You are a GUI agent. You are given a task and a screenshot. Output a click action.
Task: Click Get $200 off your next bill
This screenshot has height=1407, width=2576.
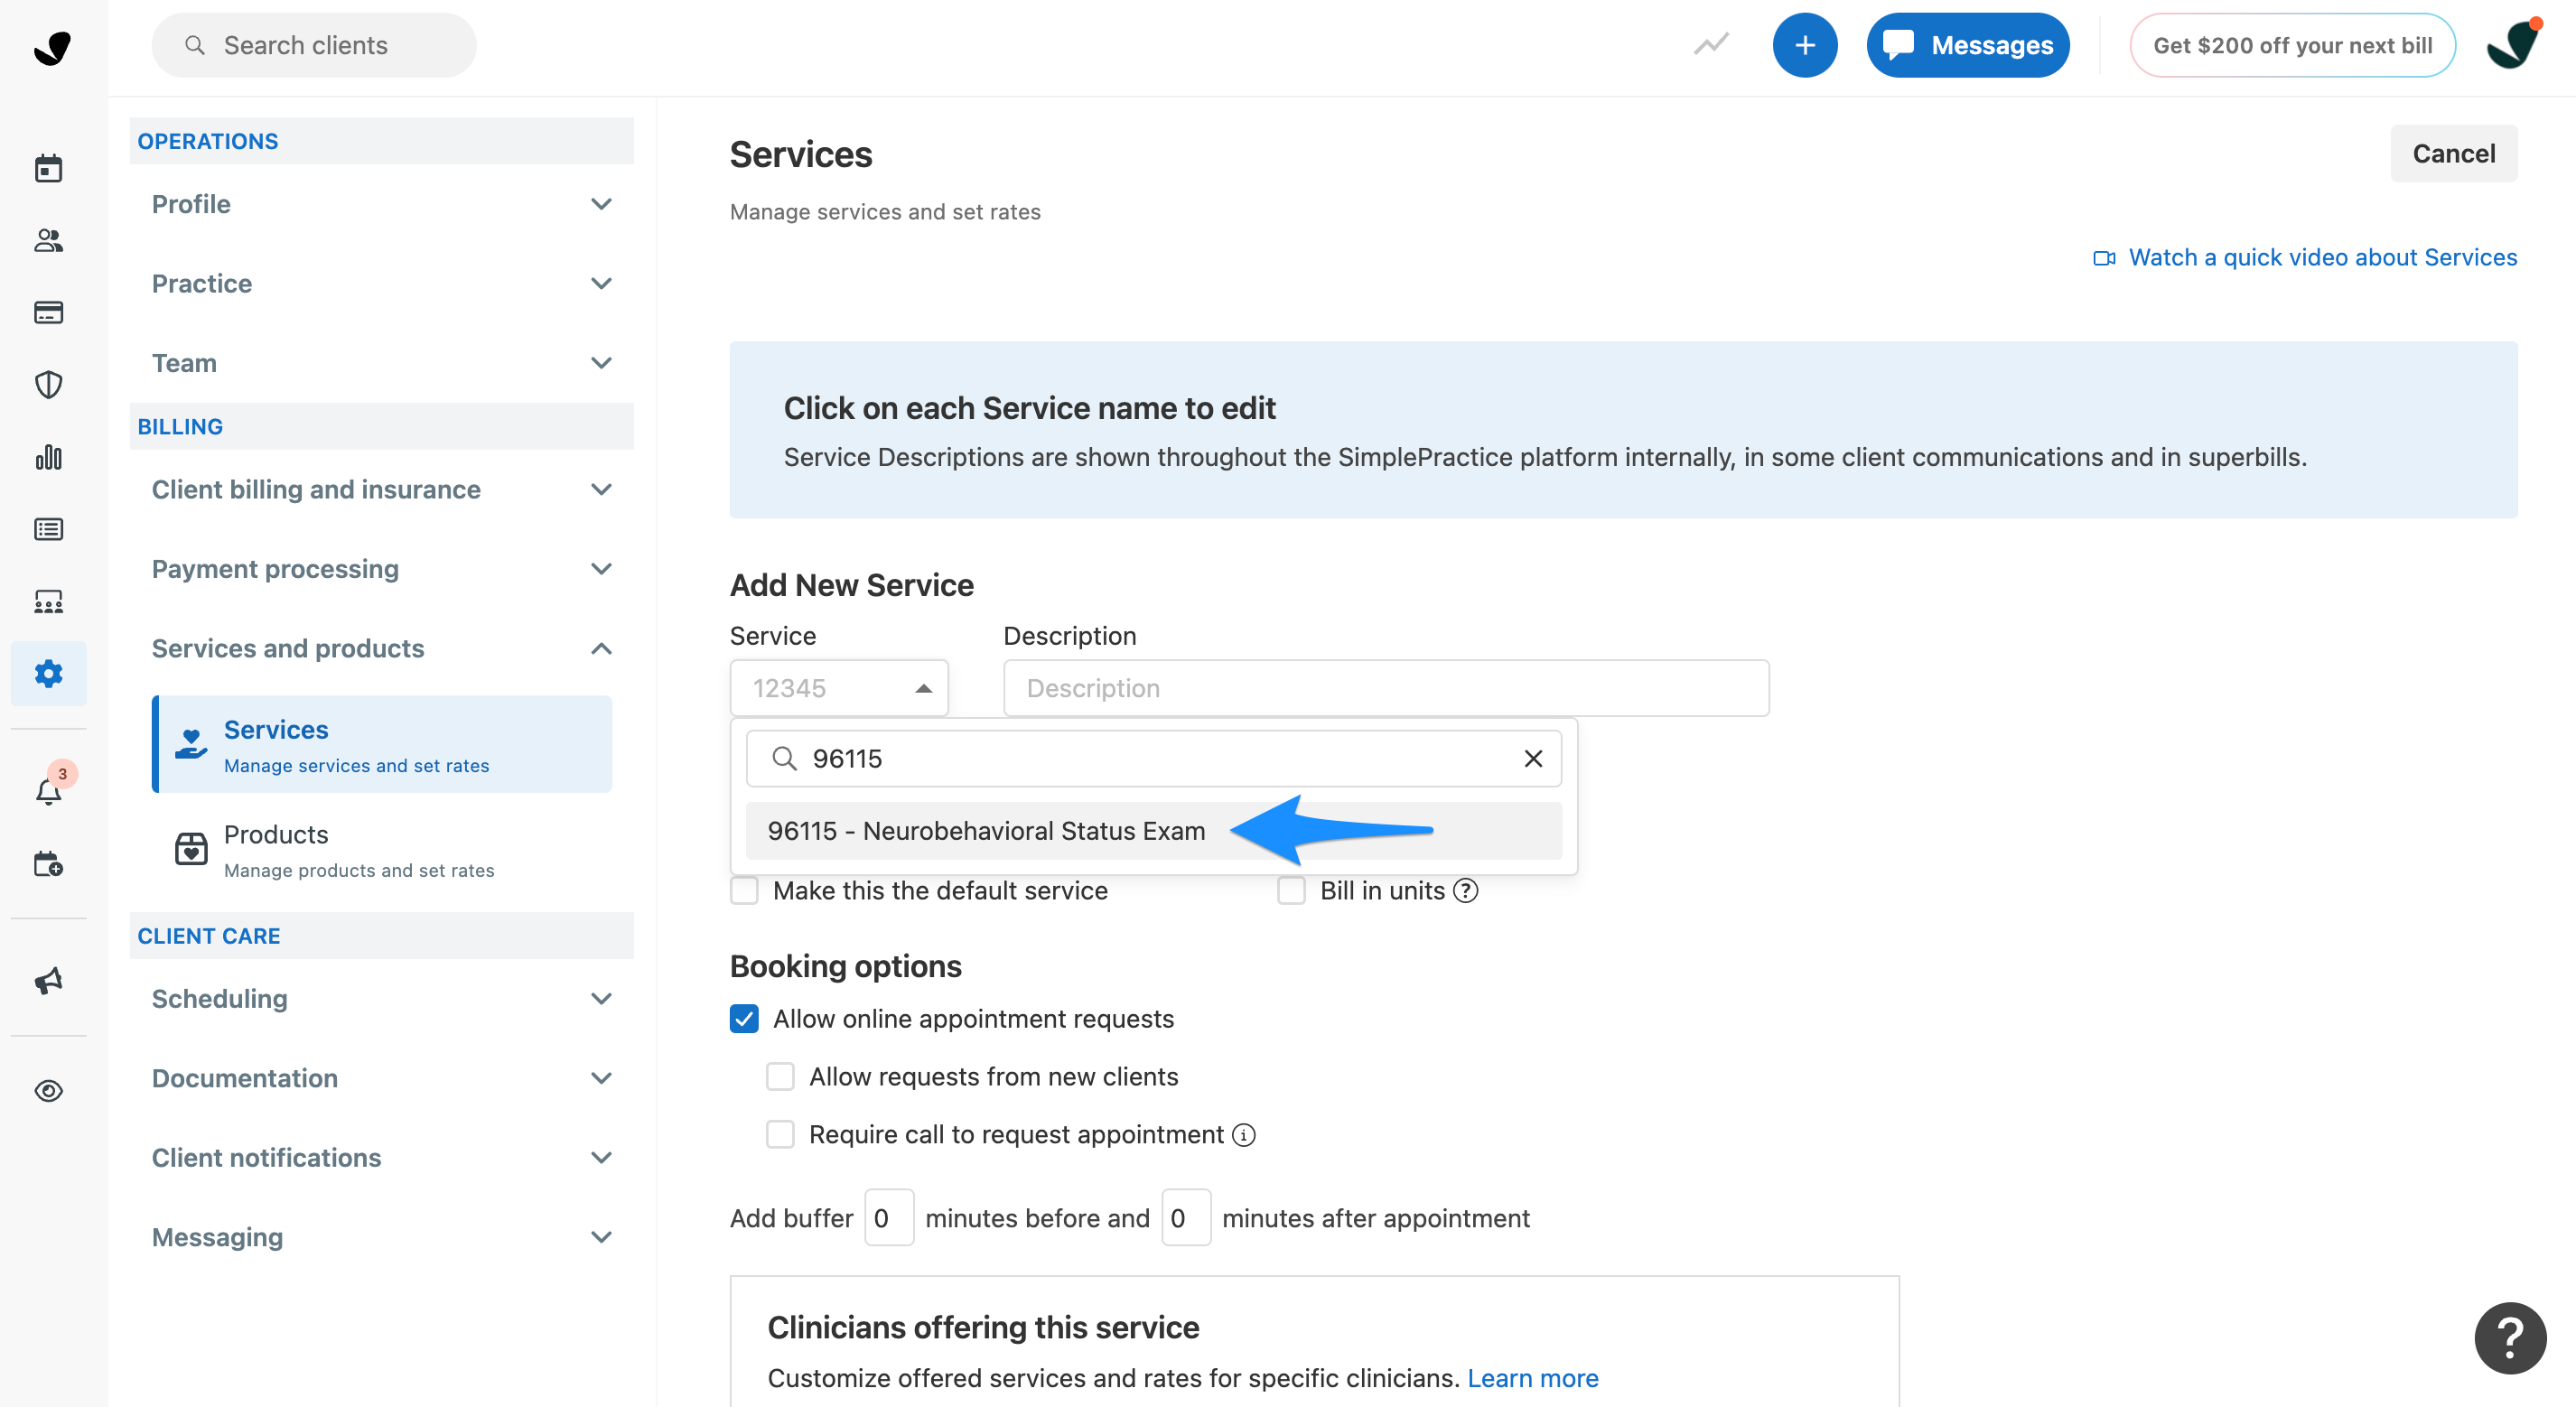coord(2292,45)
